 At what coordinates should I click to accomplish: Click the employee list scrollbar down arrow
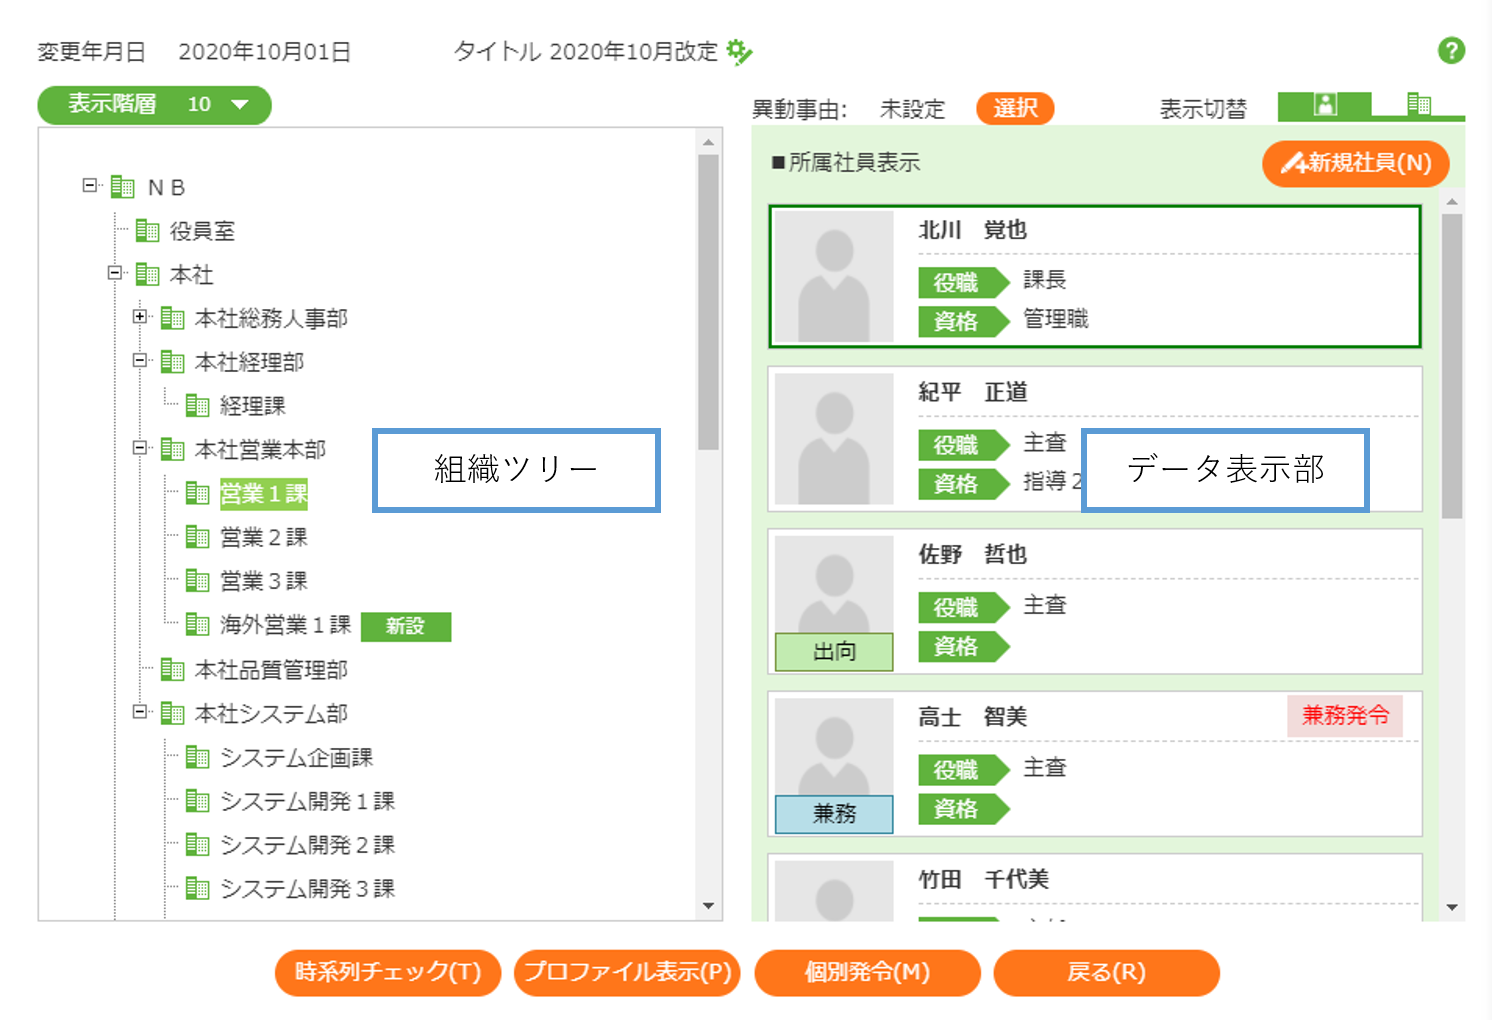click(1452, 908)
